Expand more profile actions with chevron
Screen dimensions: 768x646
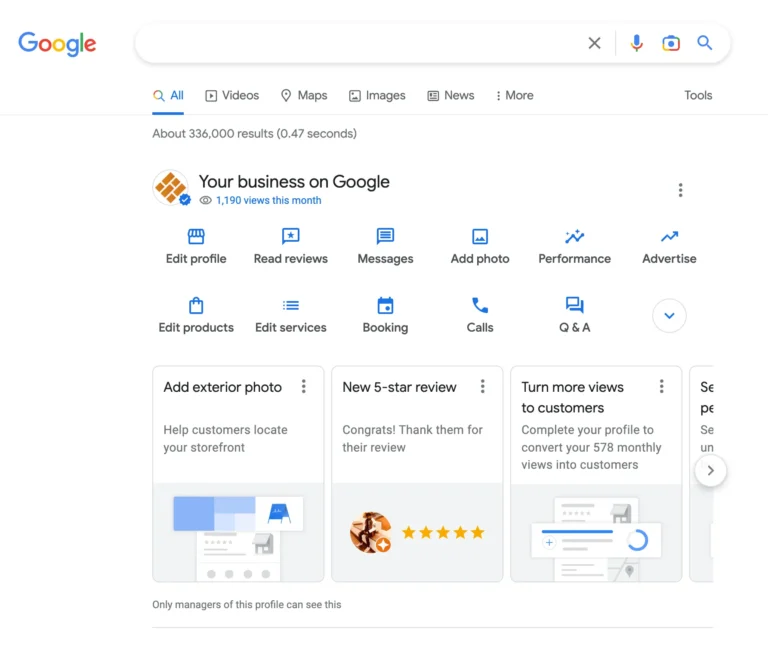669,315
